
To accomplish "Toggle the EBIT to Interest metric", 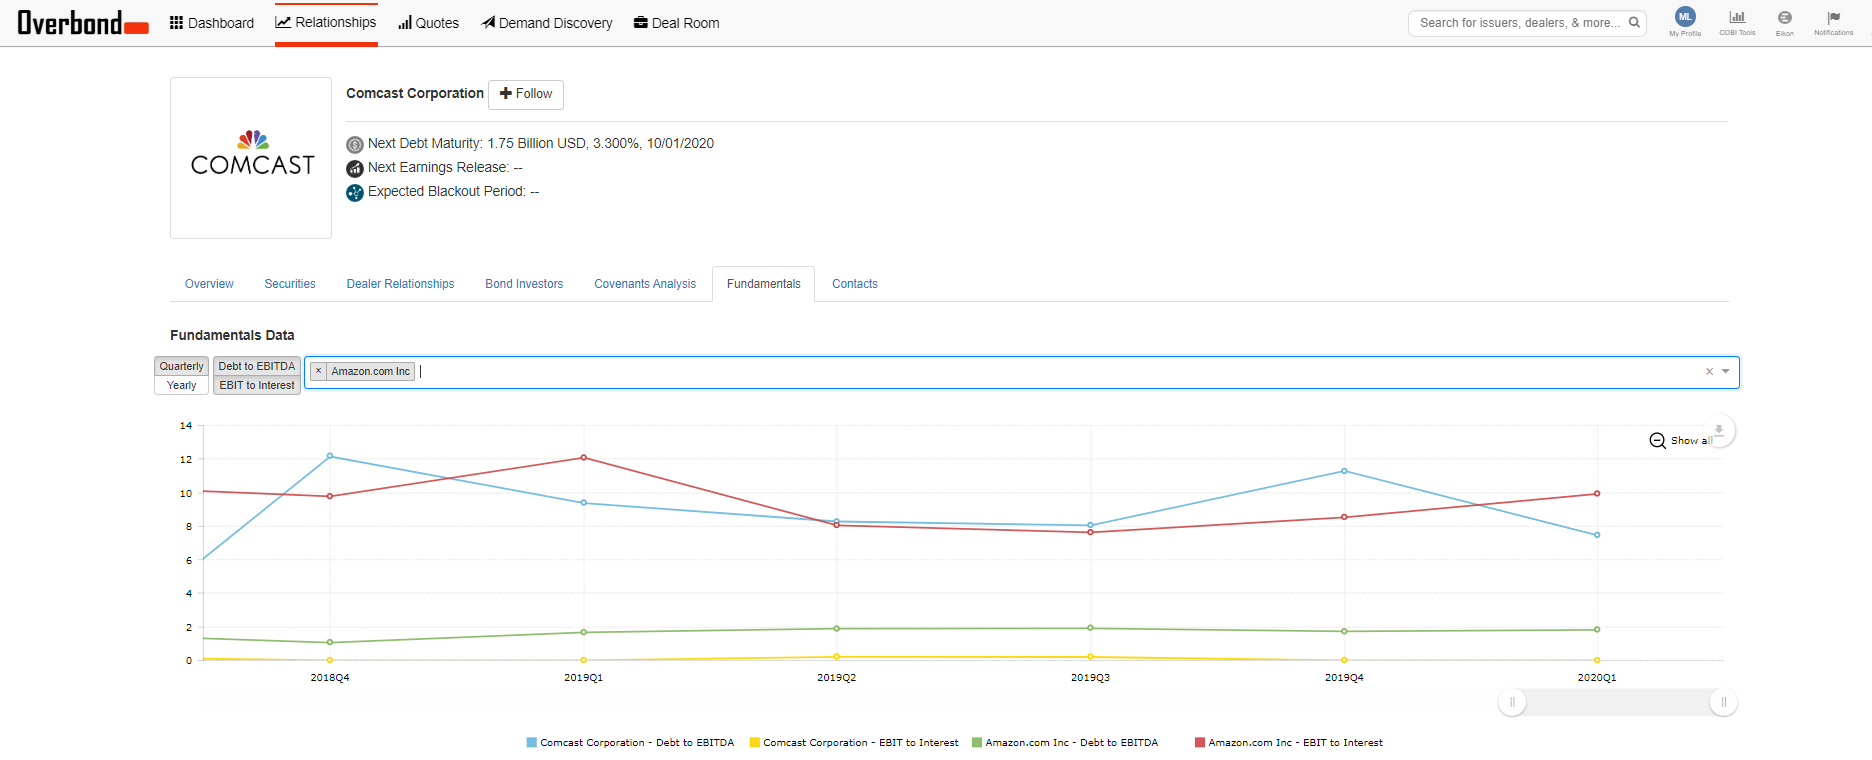I will 257,385.
